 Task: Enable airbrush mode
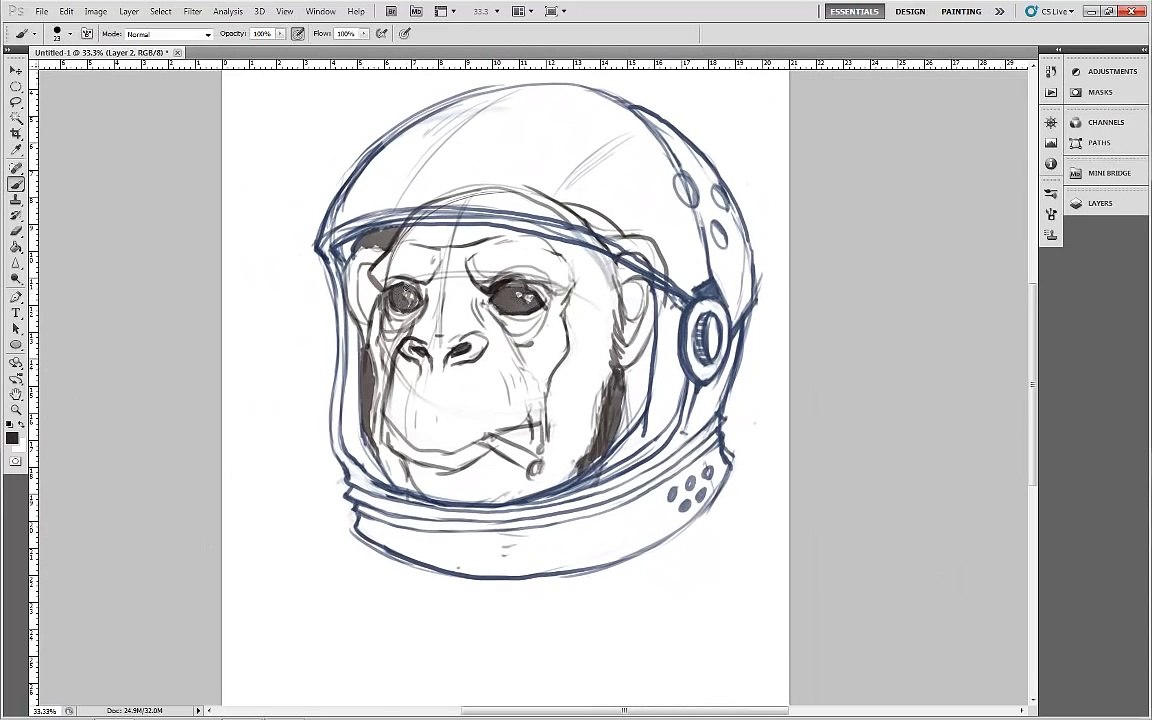[381, 34]
